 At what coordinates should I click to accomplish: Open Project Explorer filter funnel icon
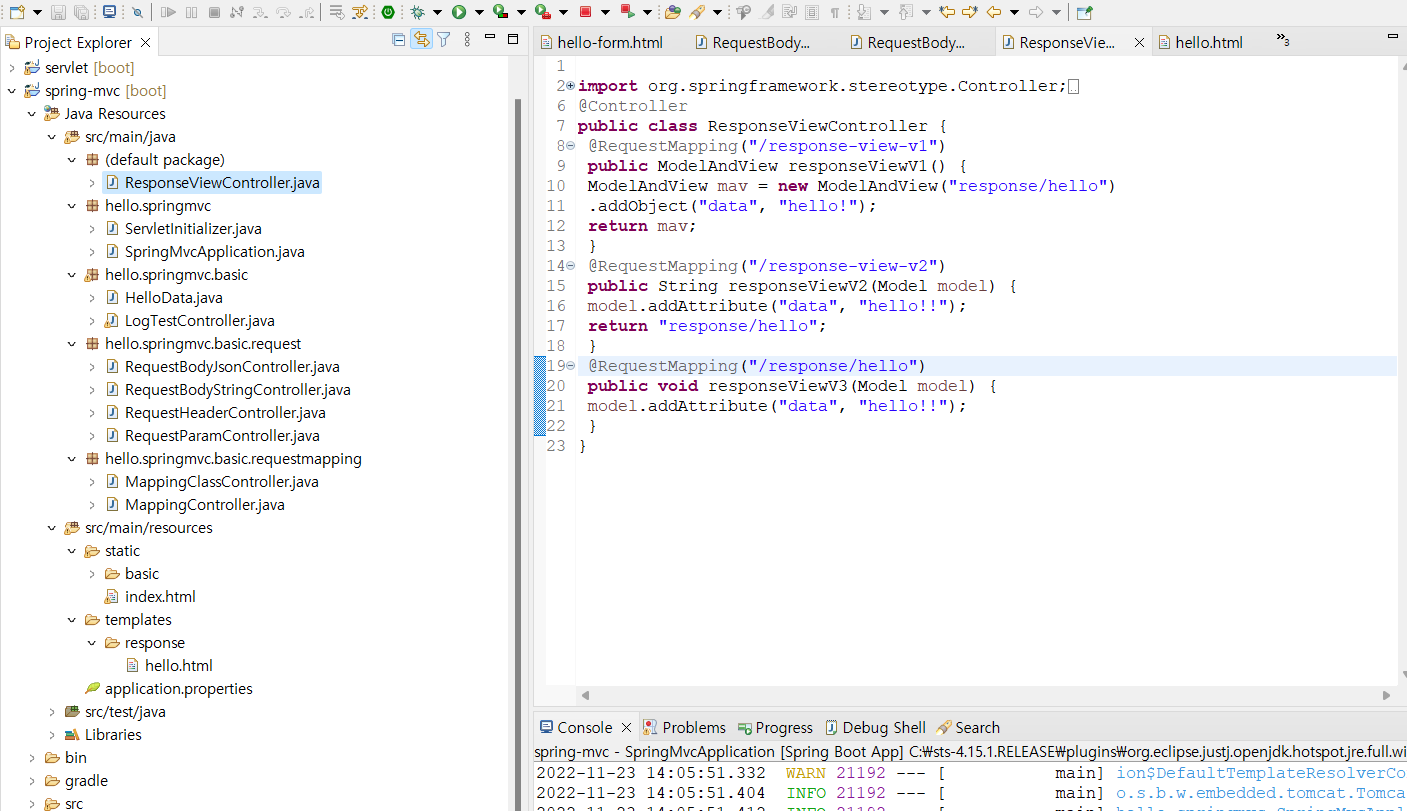[x=444, y=40]
